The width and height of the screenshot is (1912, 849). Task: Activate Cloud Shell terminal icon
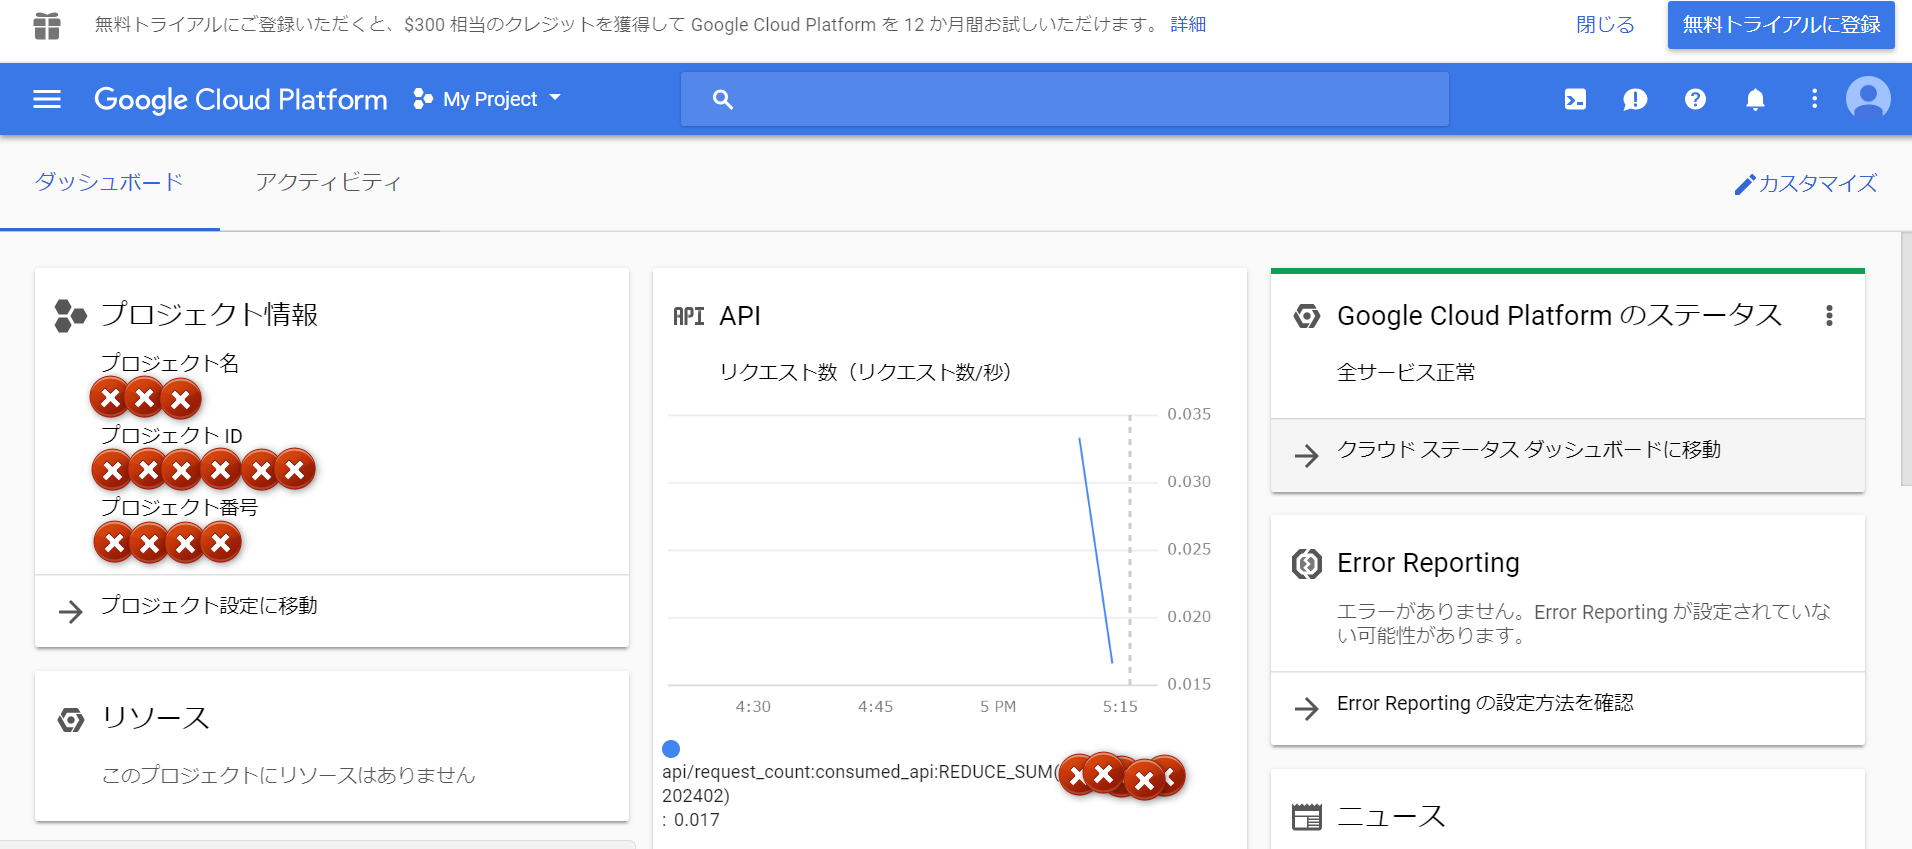(x=1575, y=99)
